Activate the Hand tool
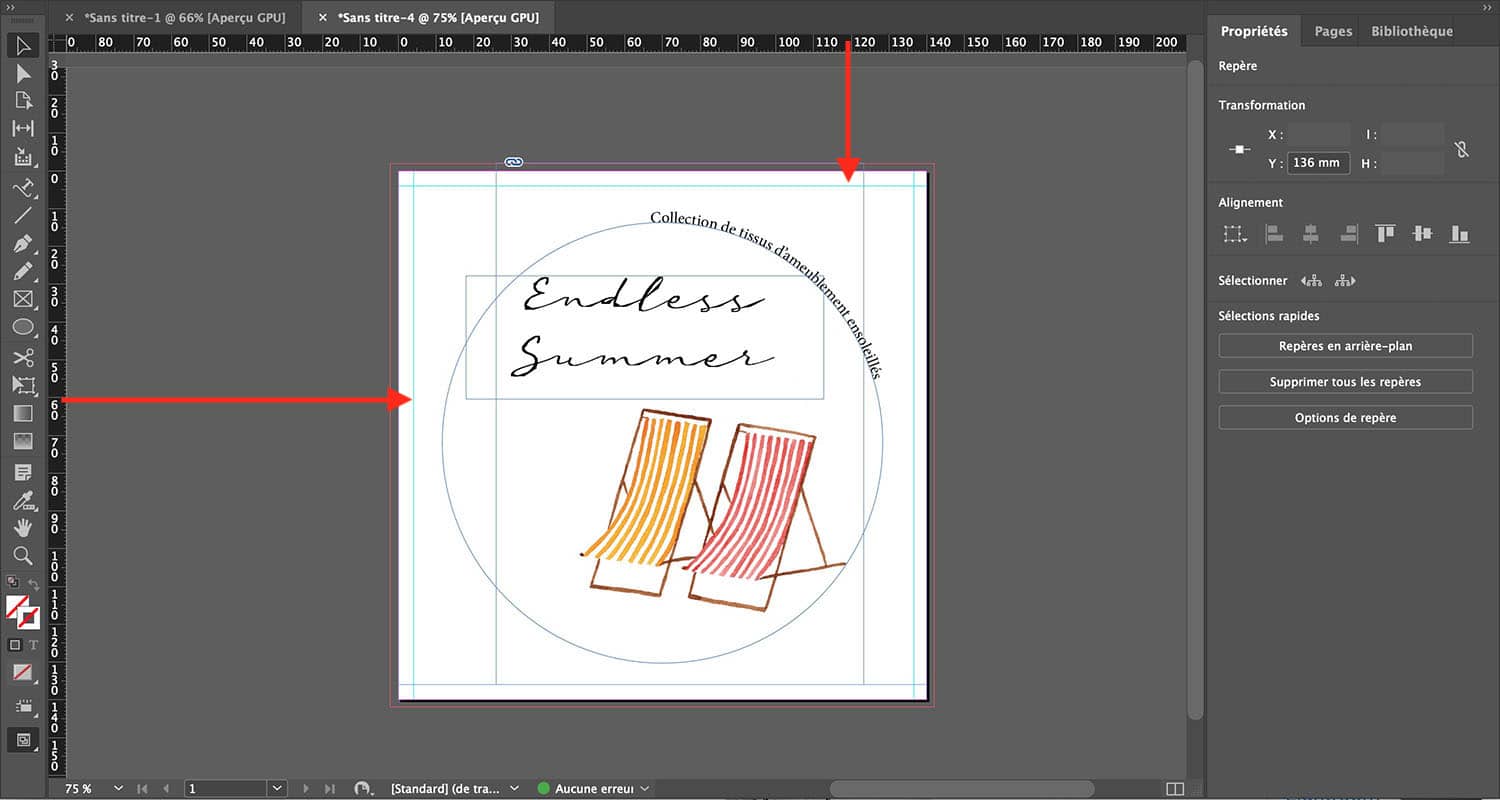The height and width of the screenshot is (800, 1500). tap(24, 528)
